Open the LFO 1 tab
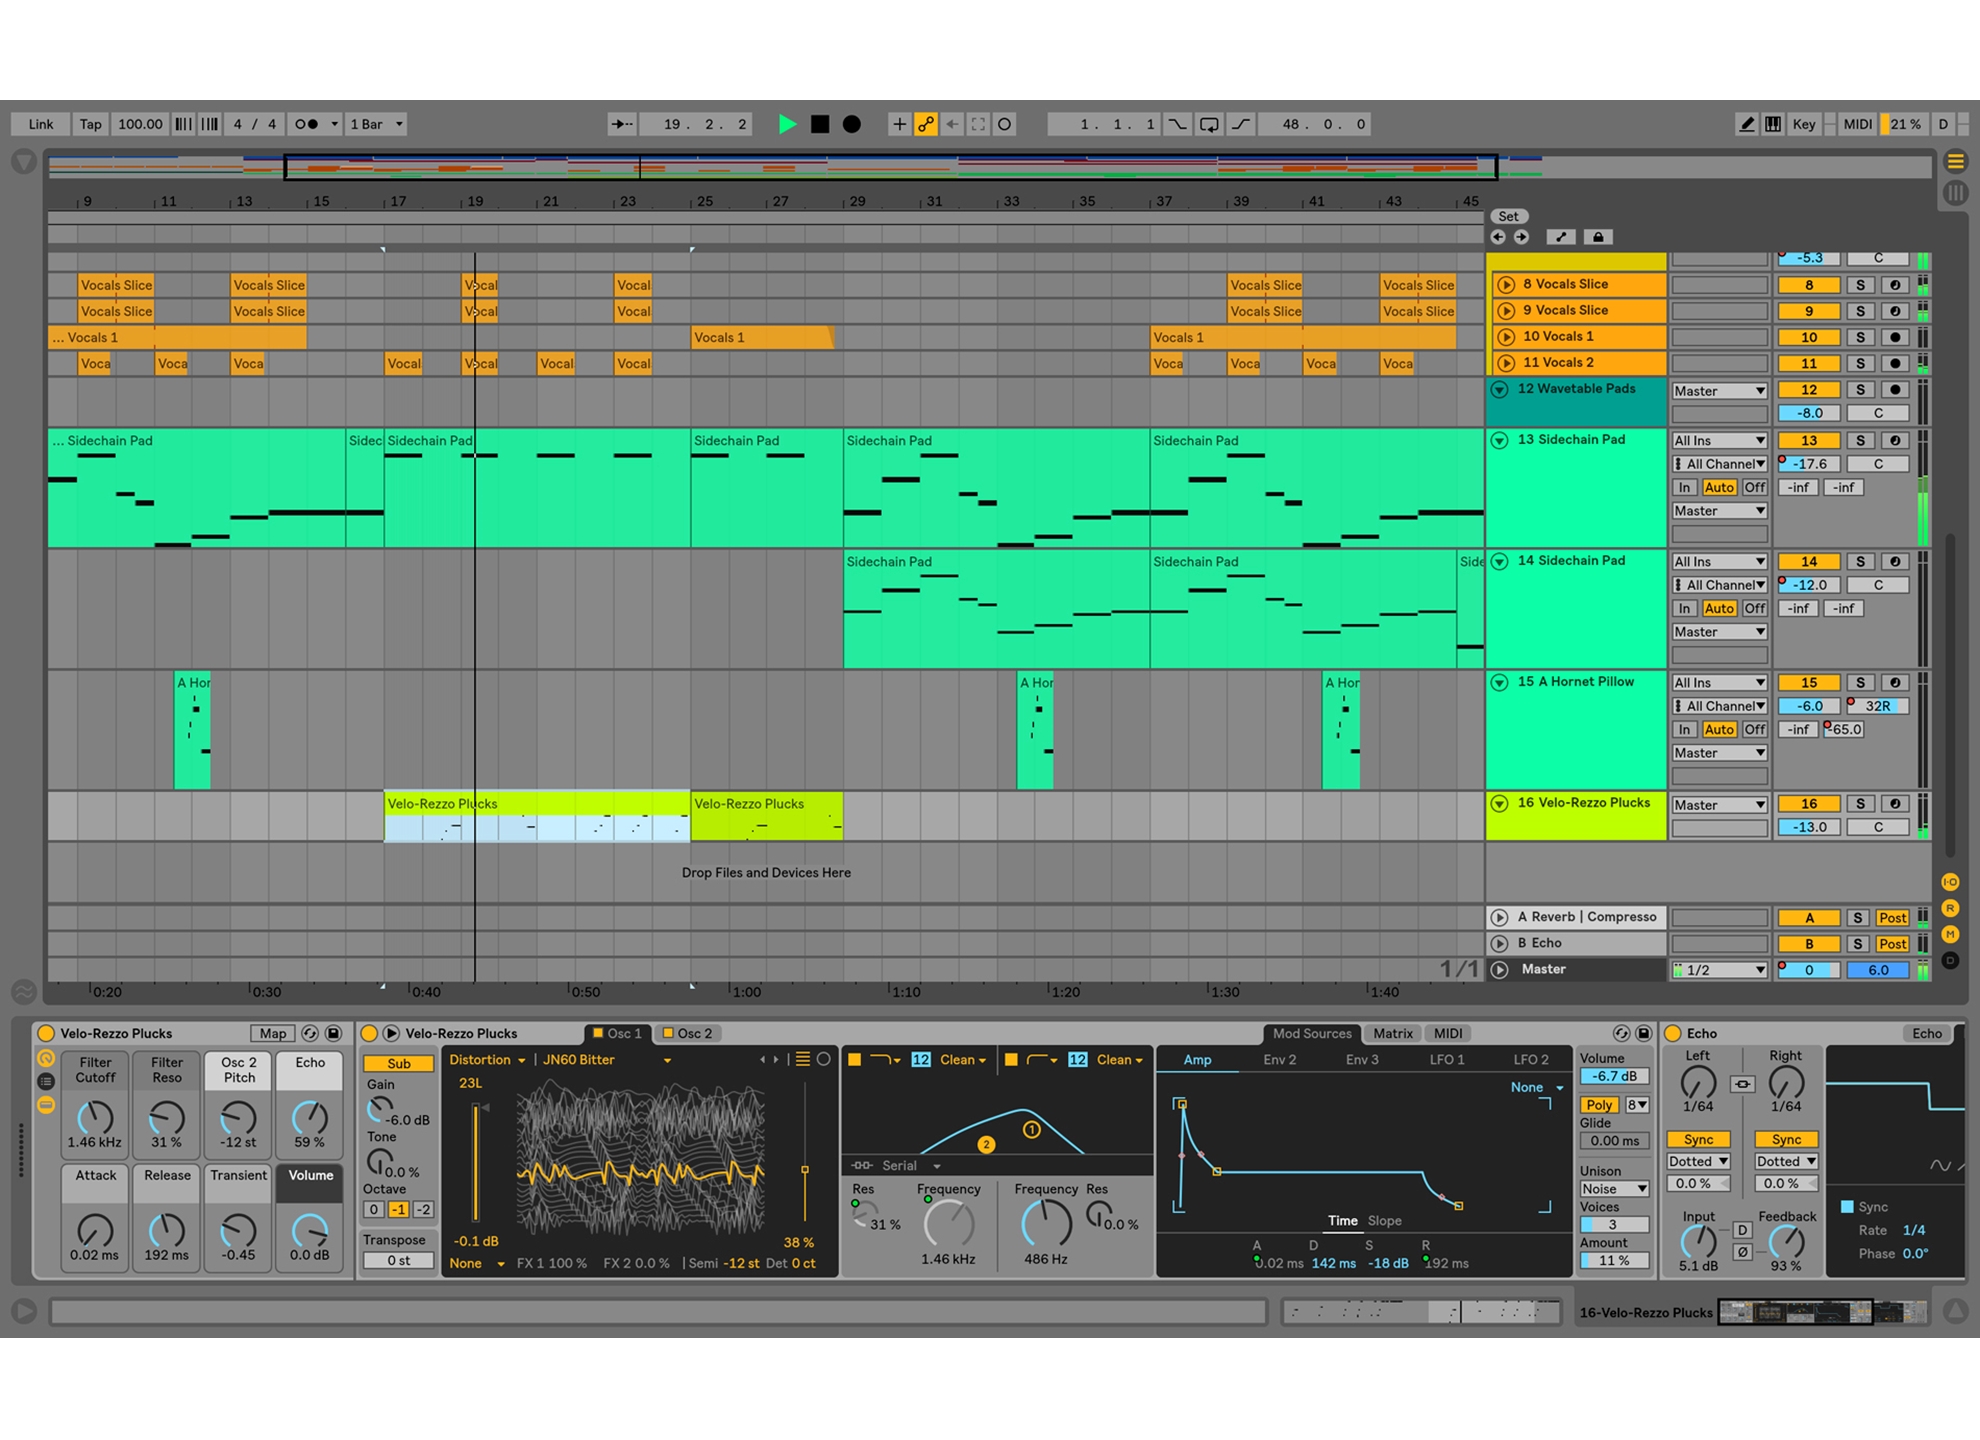 [x=1446, y=1060]
